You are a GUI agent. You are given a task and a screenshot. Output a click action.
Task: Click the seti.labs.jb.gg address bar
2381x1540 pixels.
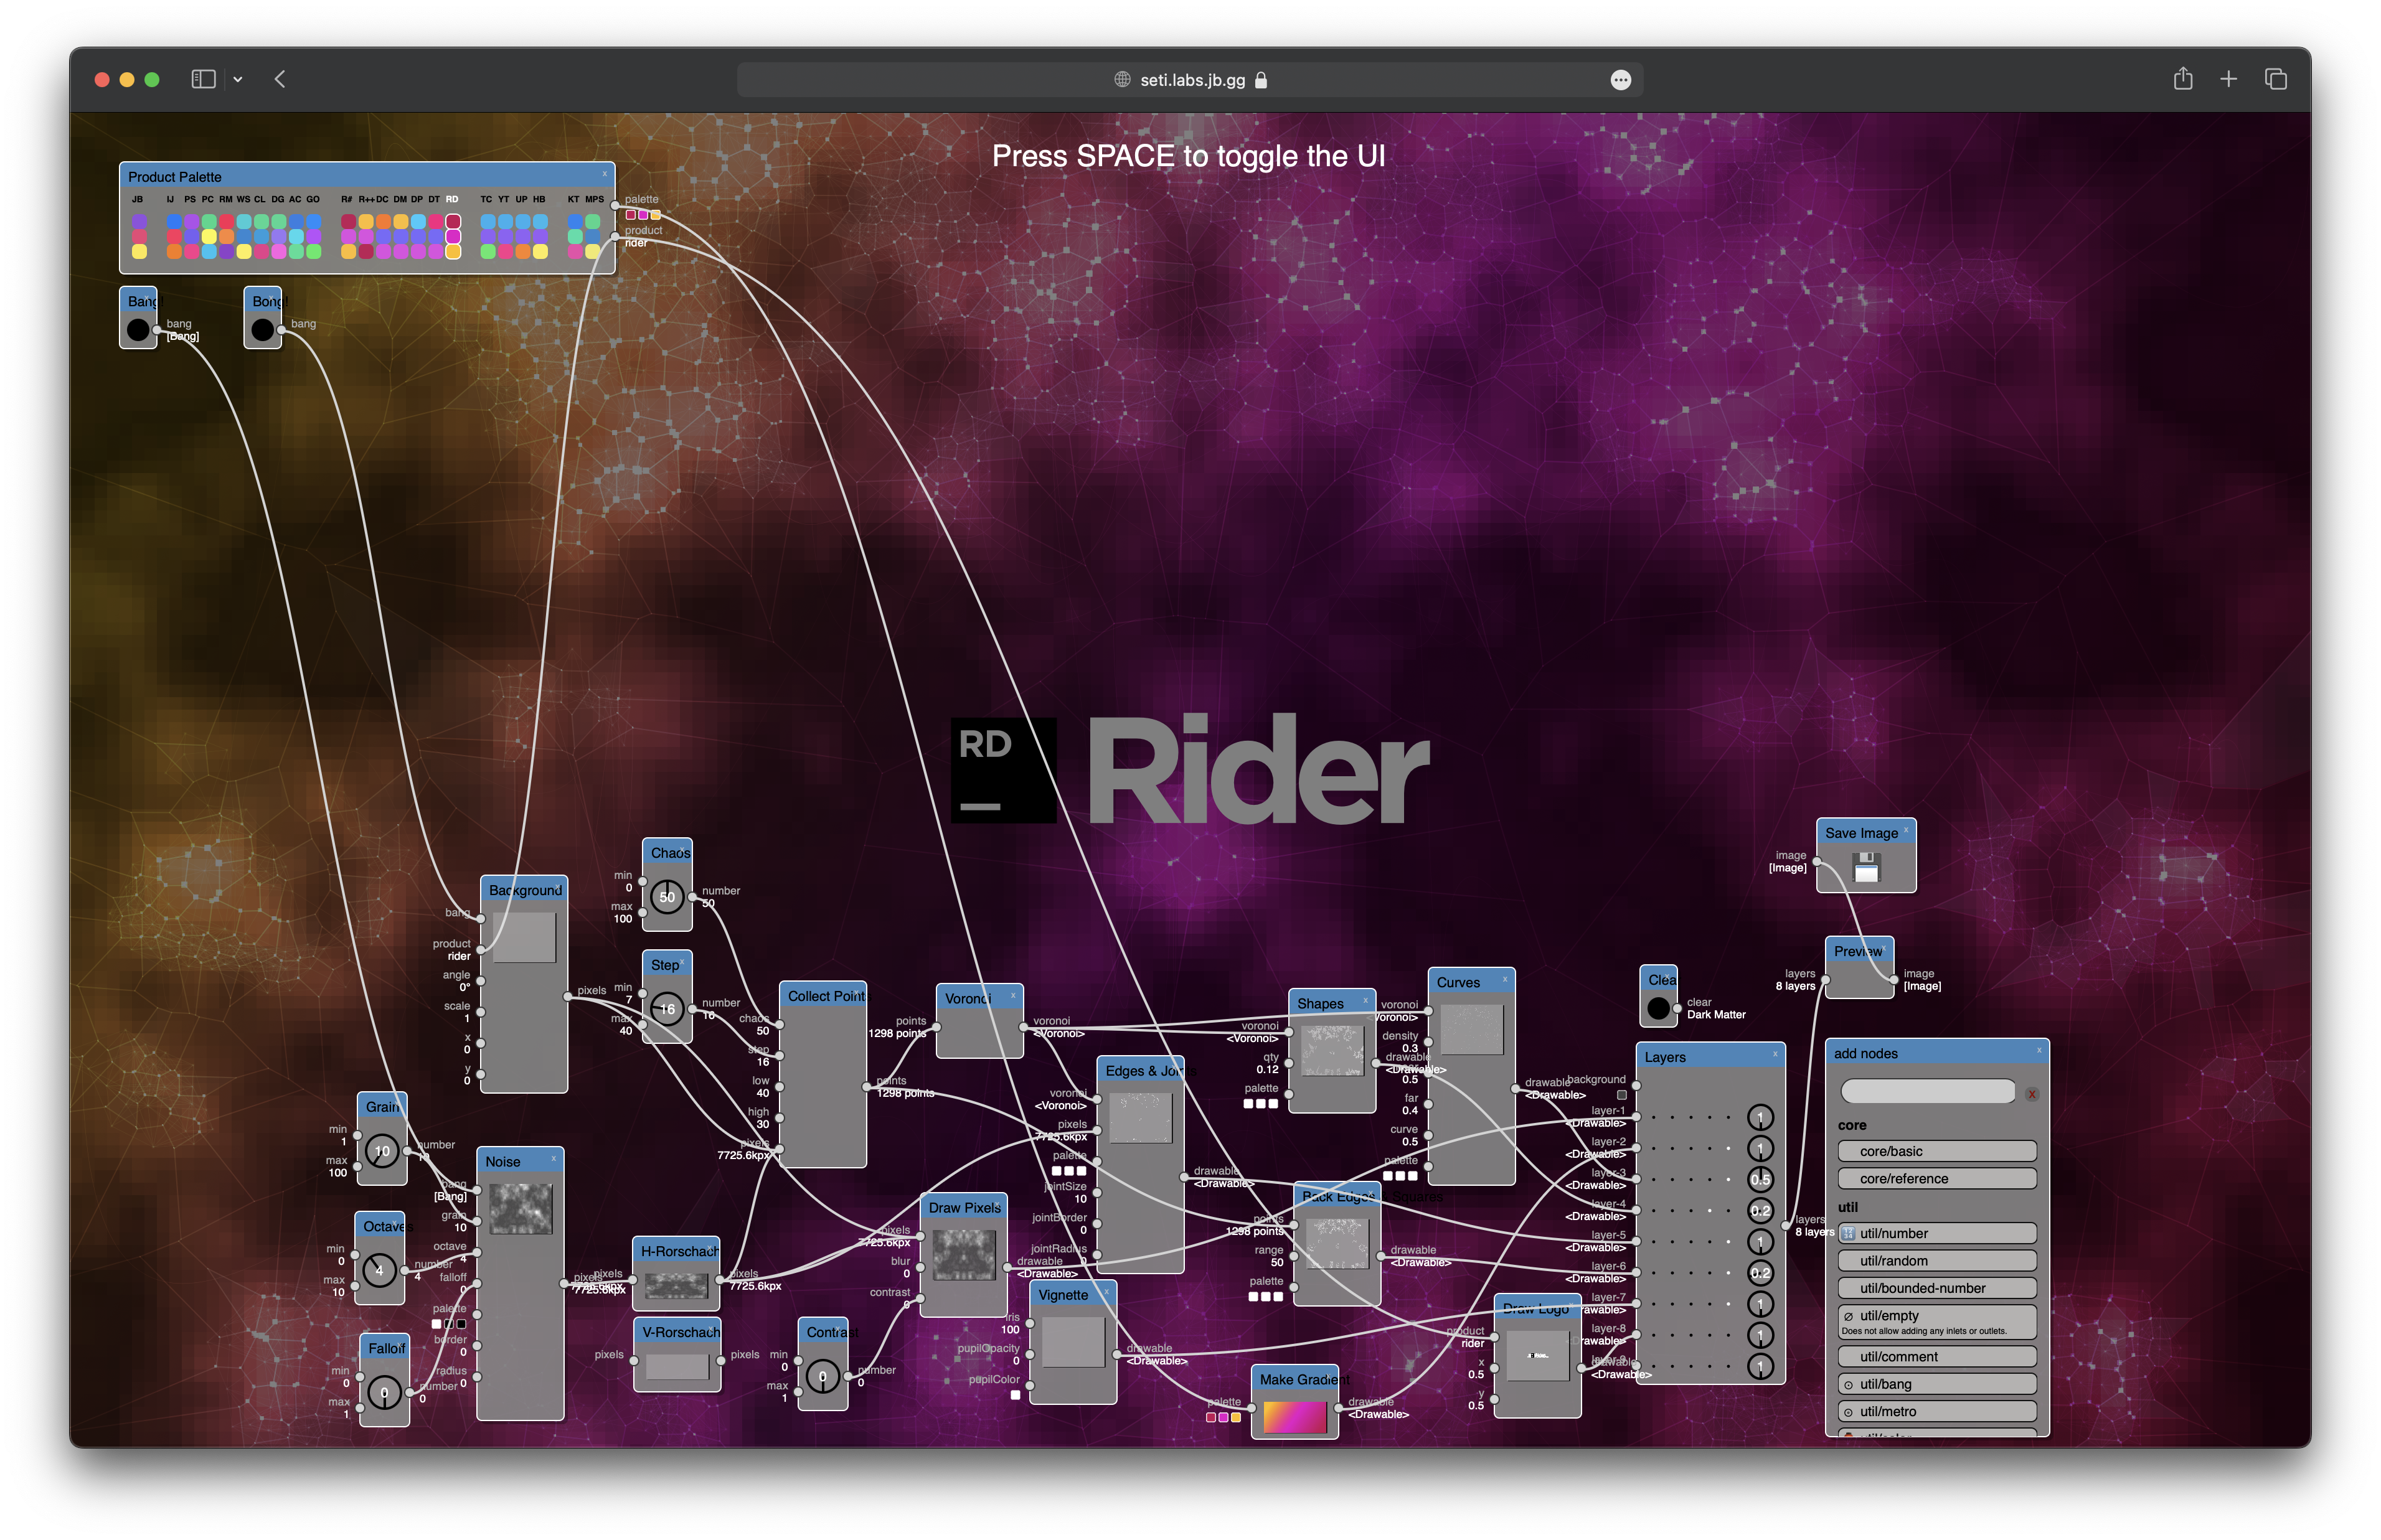pyautogui.click(x=1190, y=80)
